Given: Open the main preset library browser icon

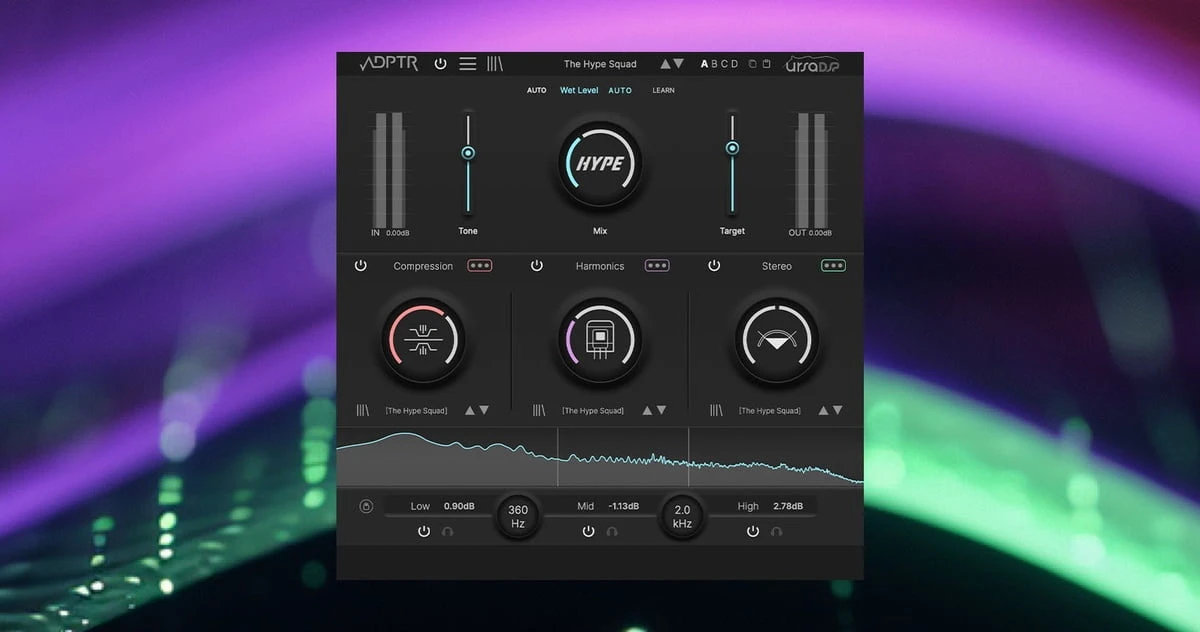Looking at the screenshot, I should tap(495, 63).
